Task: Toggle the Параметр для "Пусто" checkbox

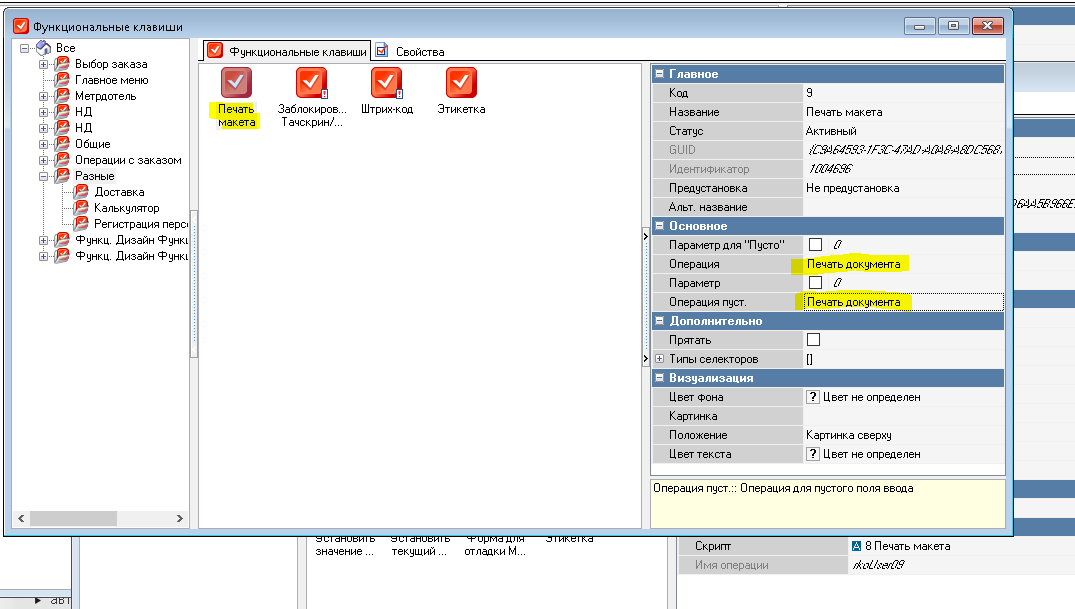Action: [x=815, y=245]
